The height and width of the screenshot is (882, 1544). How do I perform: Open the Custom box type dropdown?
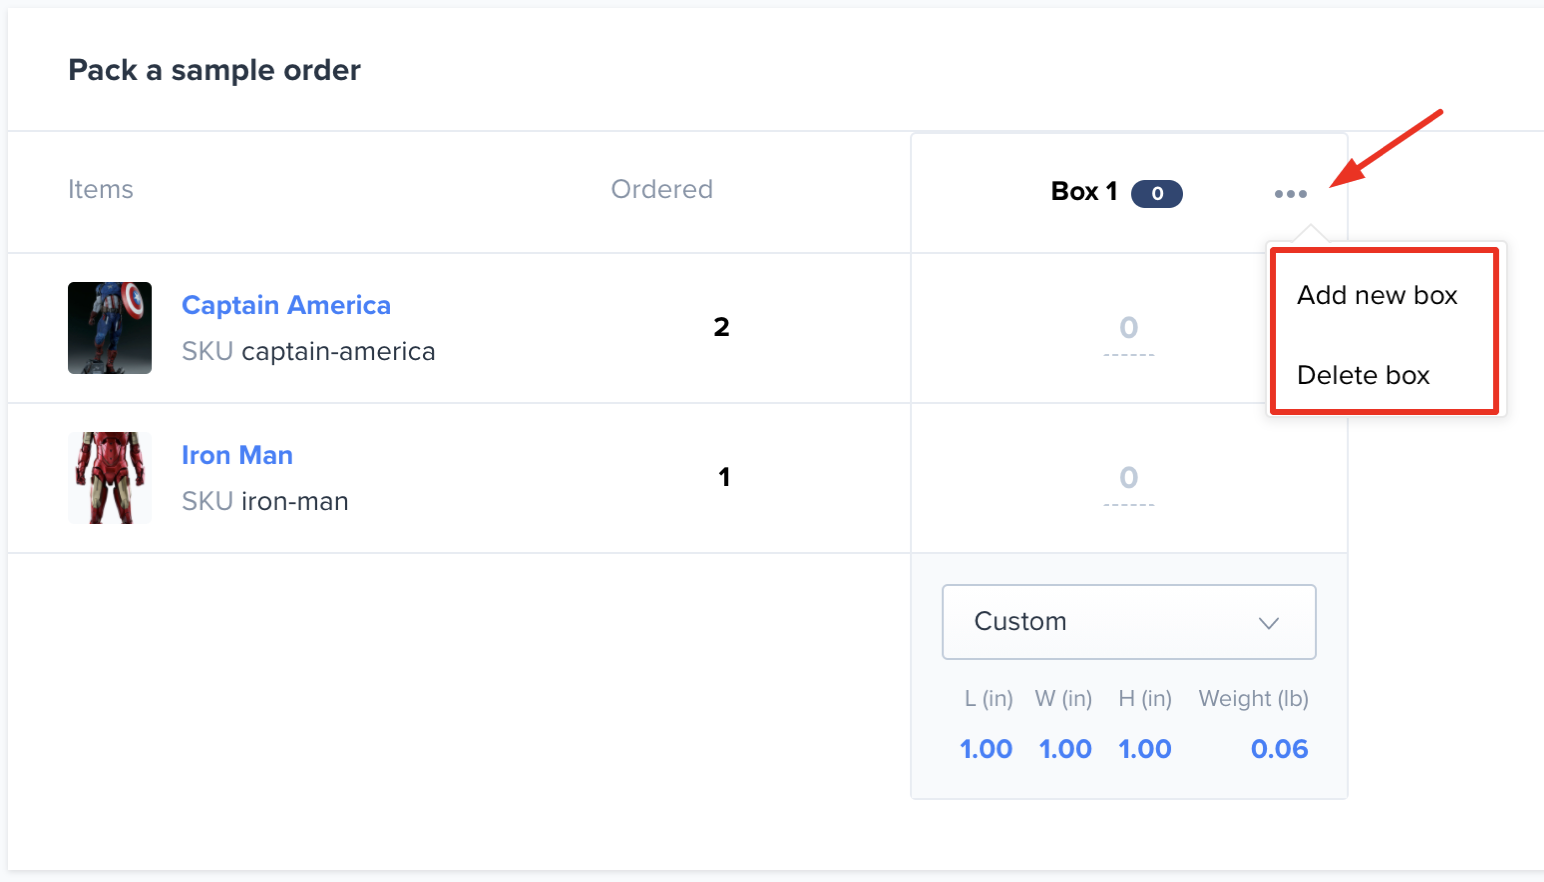click(1129, 622)
